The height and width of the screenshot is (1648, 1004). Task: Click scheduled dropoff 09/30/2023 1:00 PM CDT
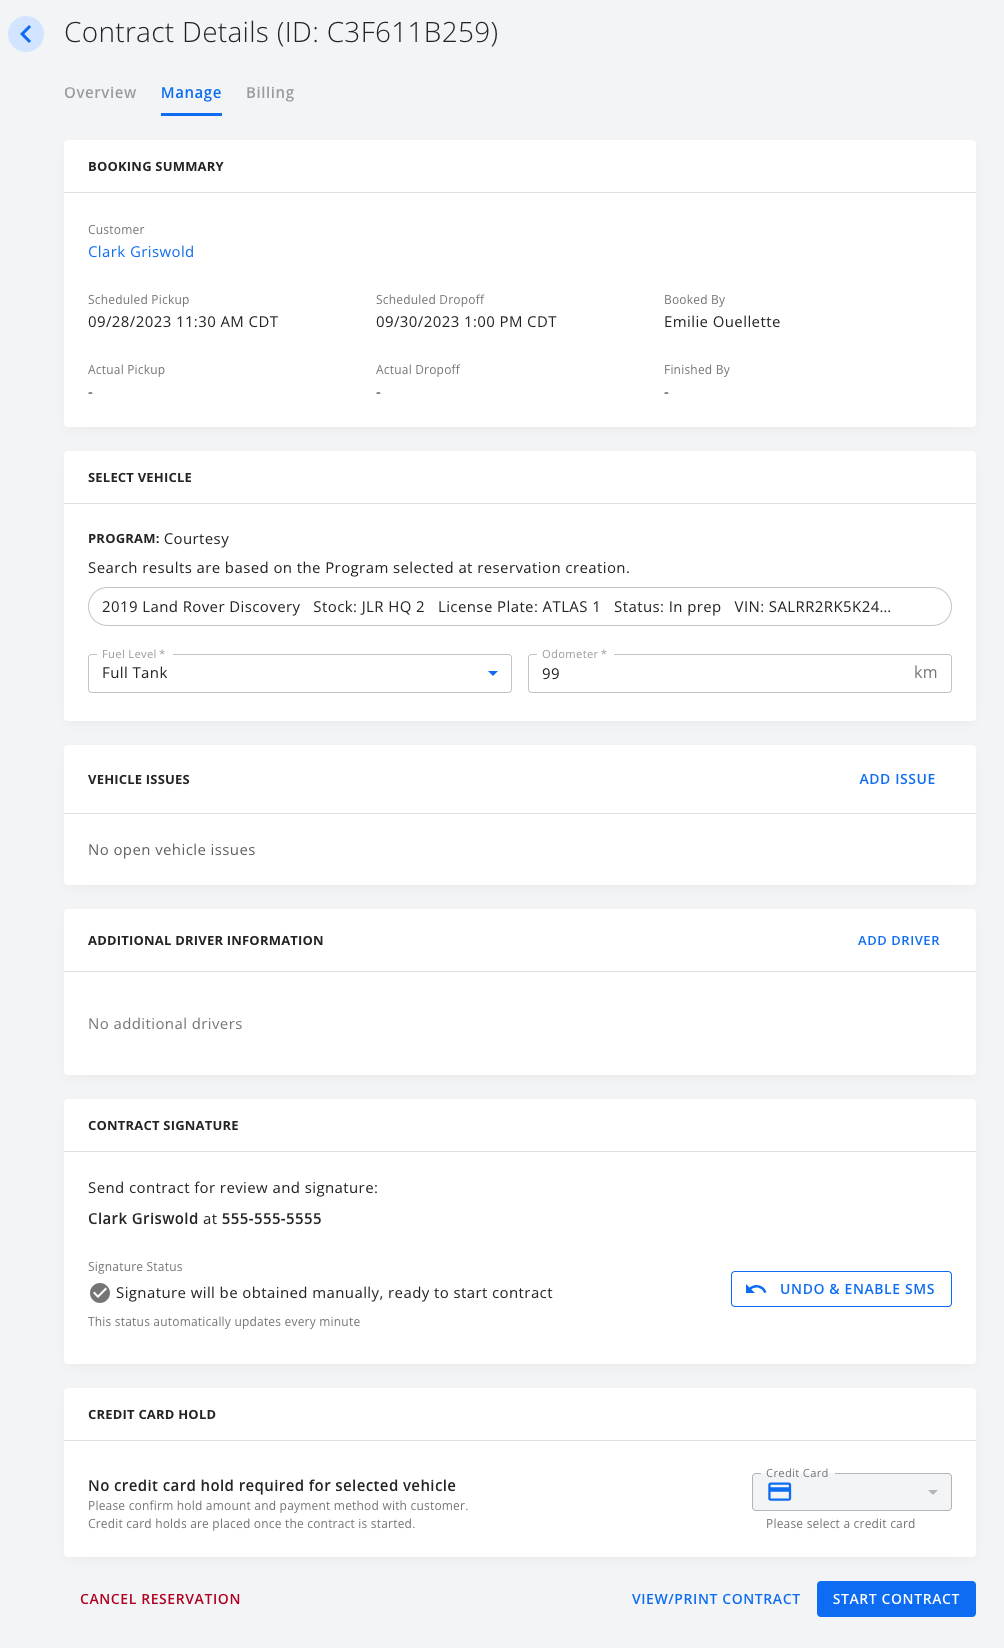pos(466,322)
